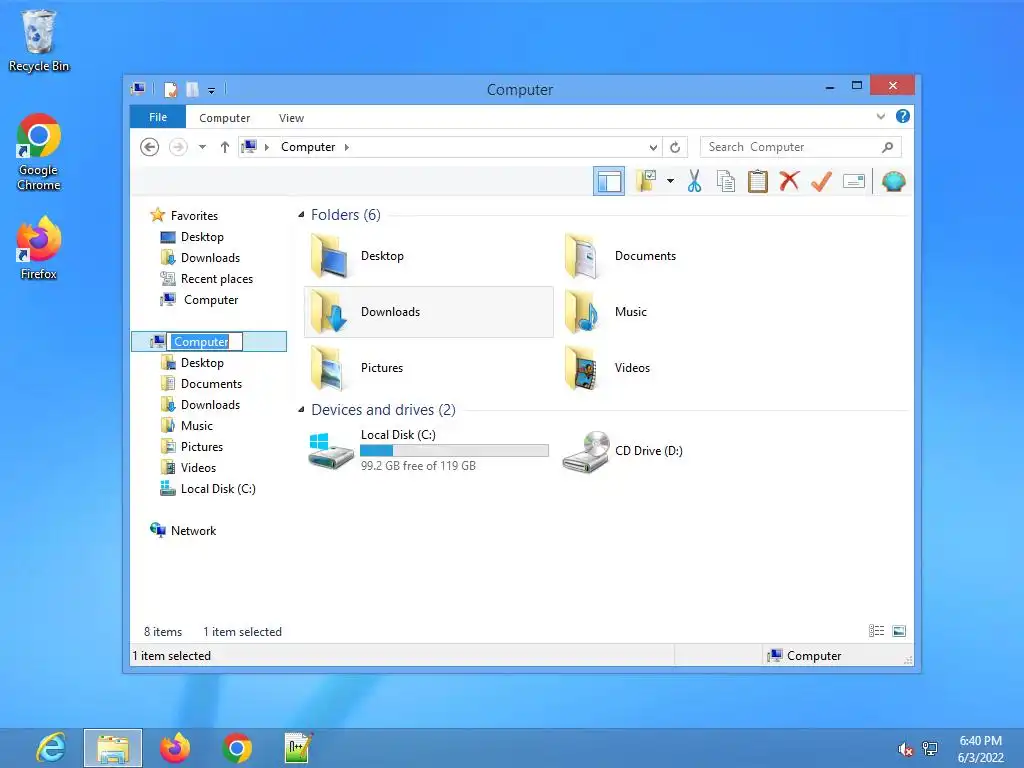The image size is (1024, 768).
Task: Click the Copy icon in toolbar
Action: [726, 181]
